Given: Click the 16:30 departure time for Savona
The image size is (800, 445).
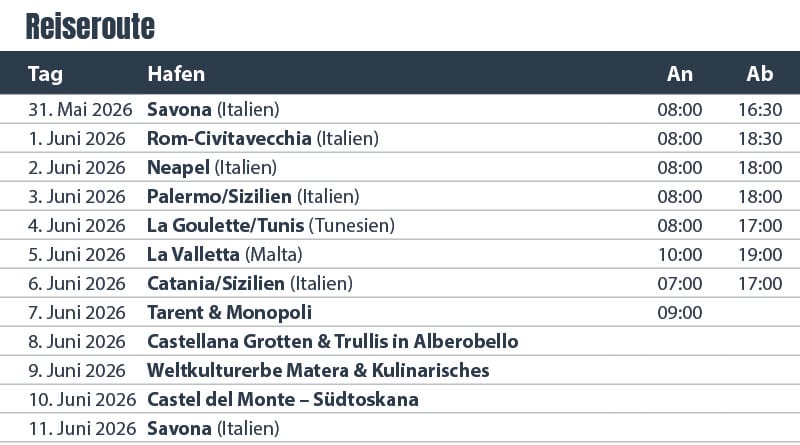Looking at the screenshot, I should (761, 109).
